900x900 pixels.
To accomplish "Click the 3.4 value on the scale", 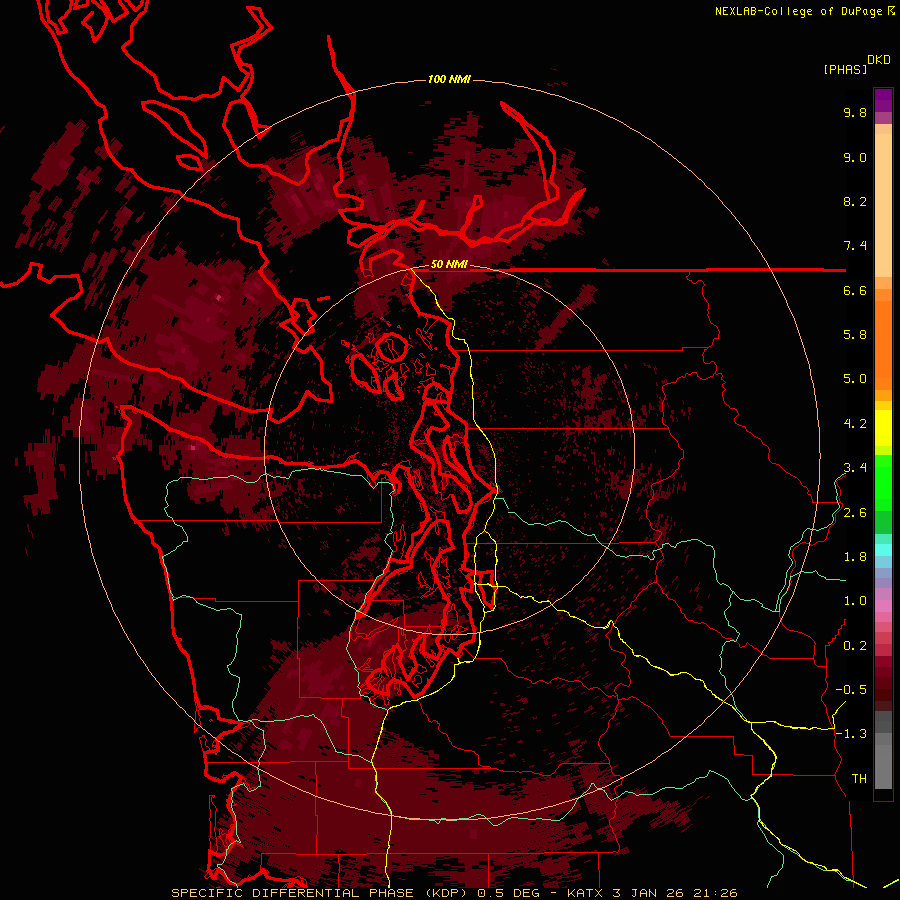I will click(855, 468).
